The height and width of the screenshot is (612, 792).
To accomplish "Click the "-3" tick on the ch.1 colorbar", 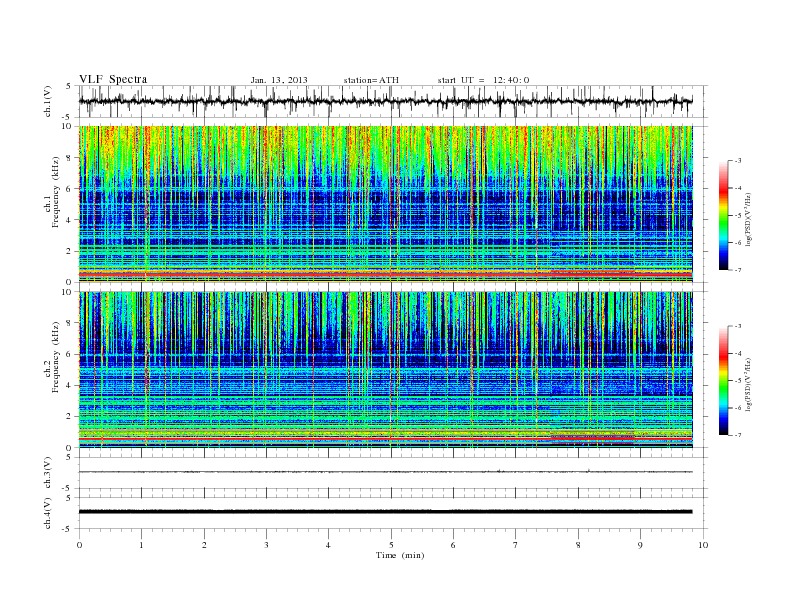I will [x=738, y=161].
